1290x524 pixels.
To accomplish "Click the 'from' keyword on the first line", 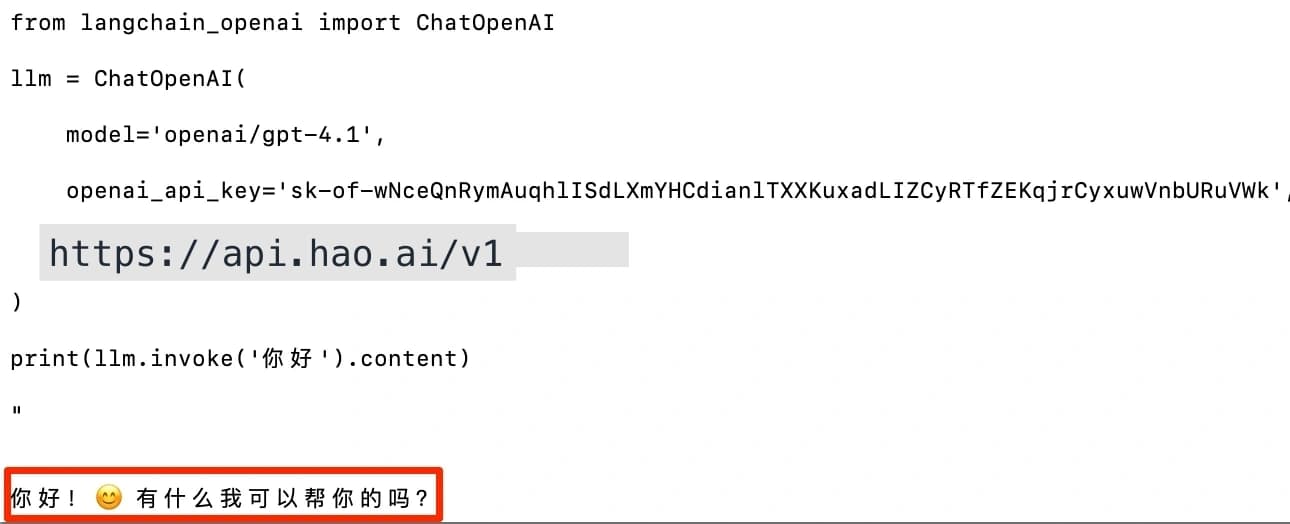I will tap(38, 23).
